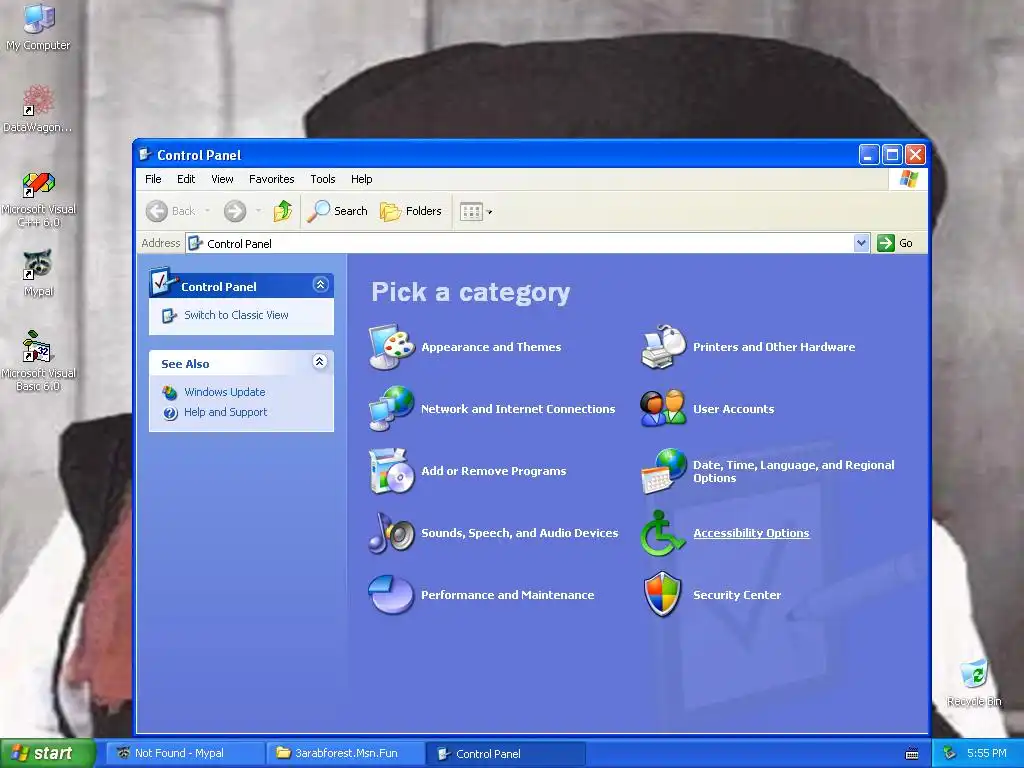Open Performance and Maintenance pie chart icon
The image size is (1024, 768).
pos(391,595)
